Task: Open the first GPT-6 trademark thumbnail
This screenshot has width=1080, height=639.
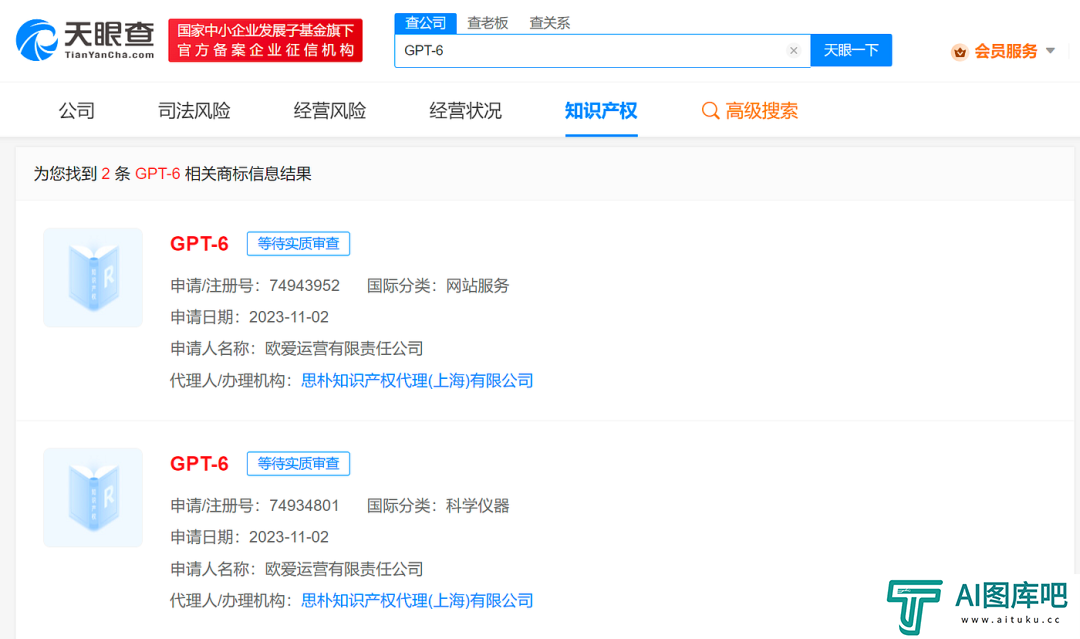Action: pyautogui.click(x=93, y=277)
